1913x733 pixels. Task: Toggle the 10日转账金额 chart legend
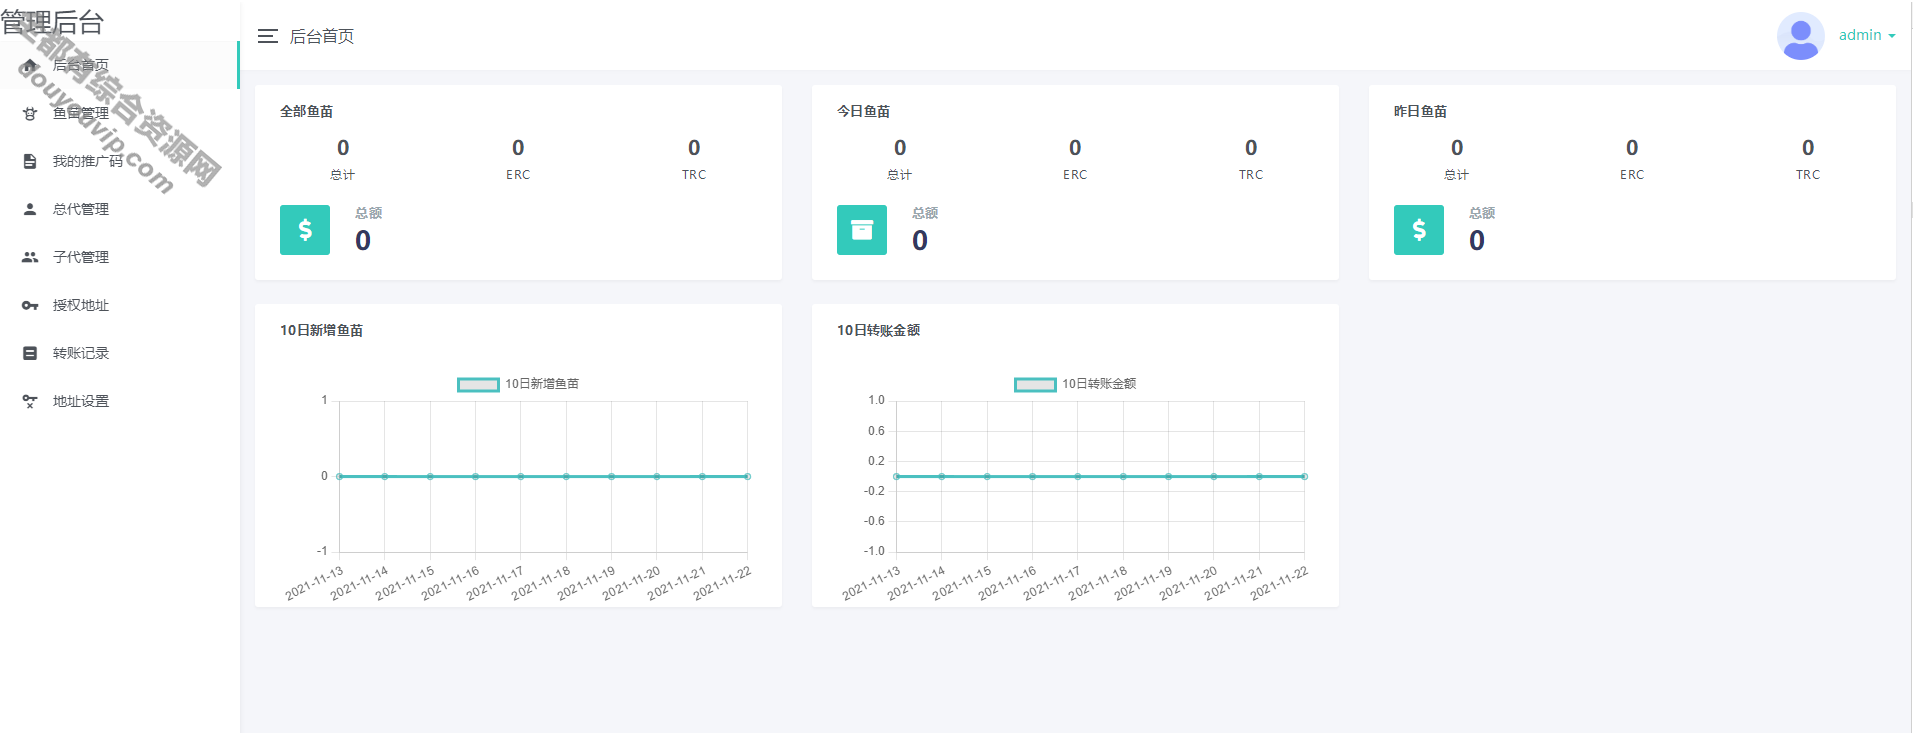pyautogui.click(x=1075, y=384)
